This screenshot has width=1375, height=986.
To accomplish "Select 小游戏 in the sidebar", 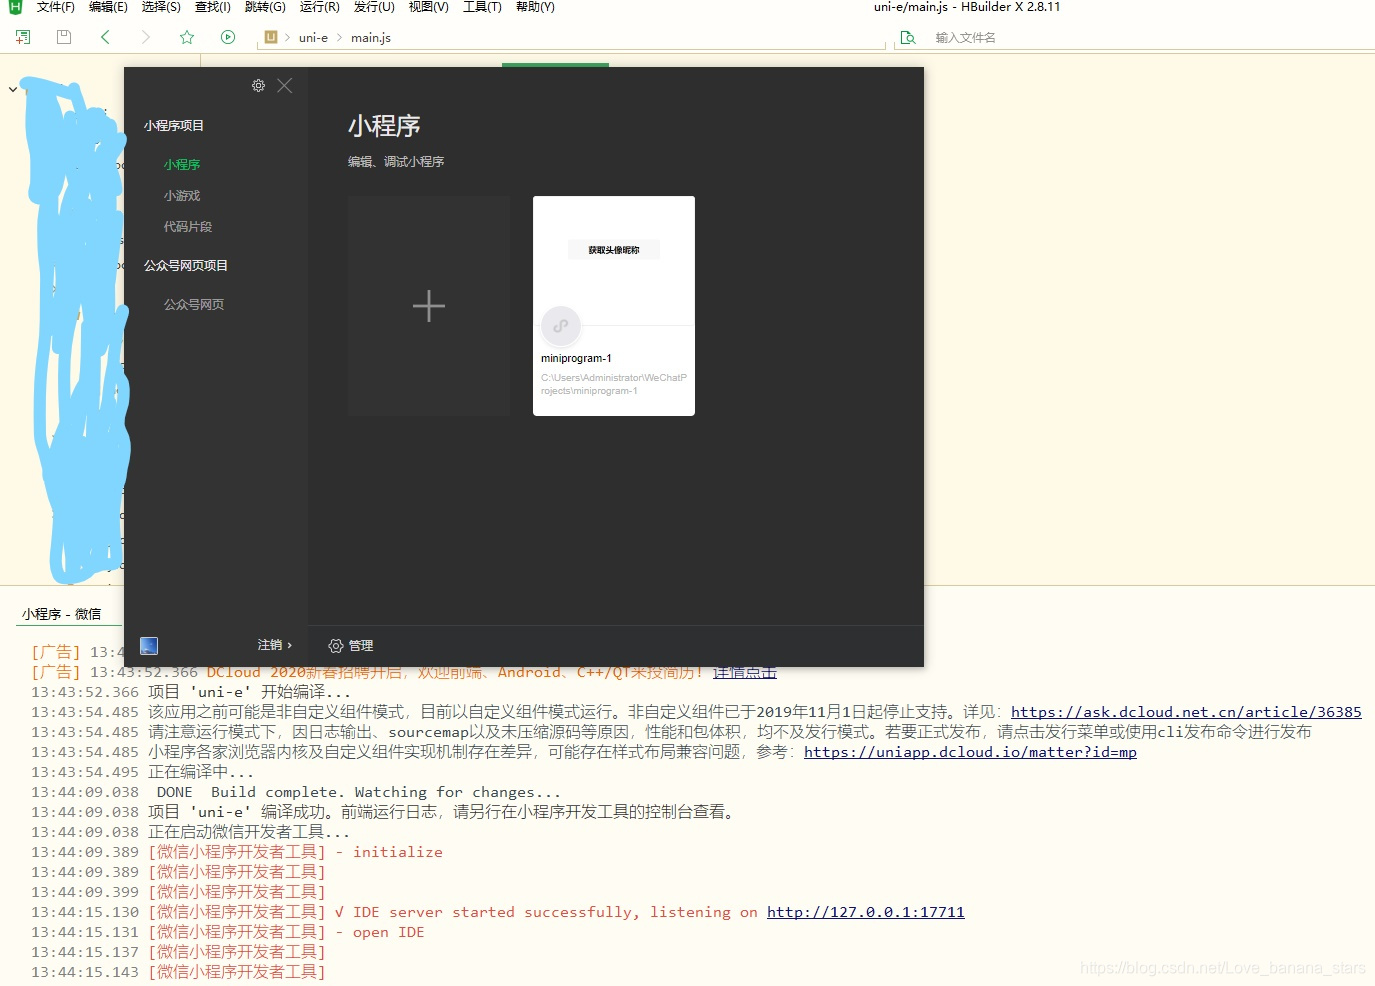I will (182, 196).
